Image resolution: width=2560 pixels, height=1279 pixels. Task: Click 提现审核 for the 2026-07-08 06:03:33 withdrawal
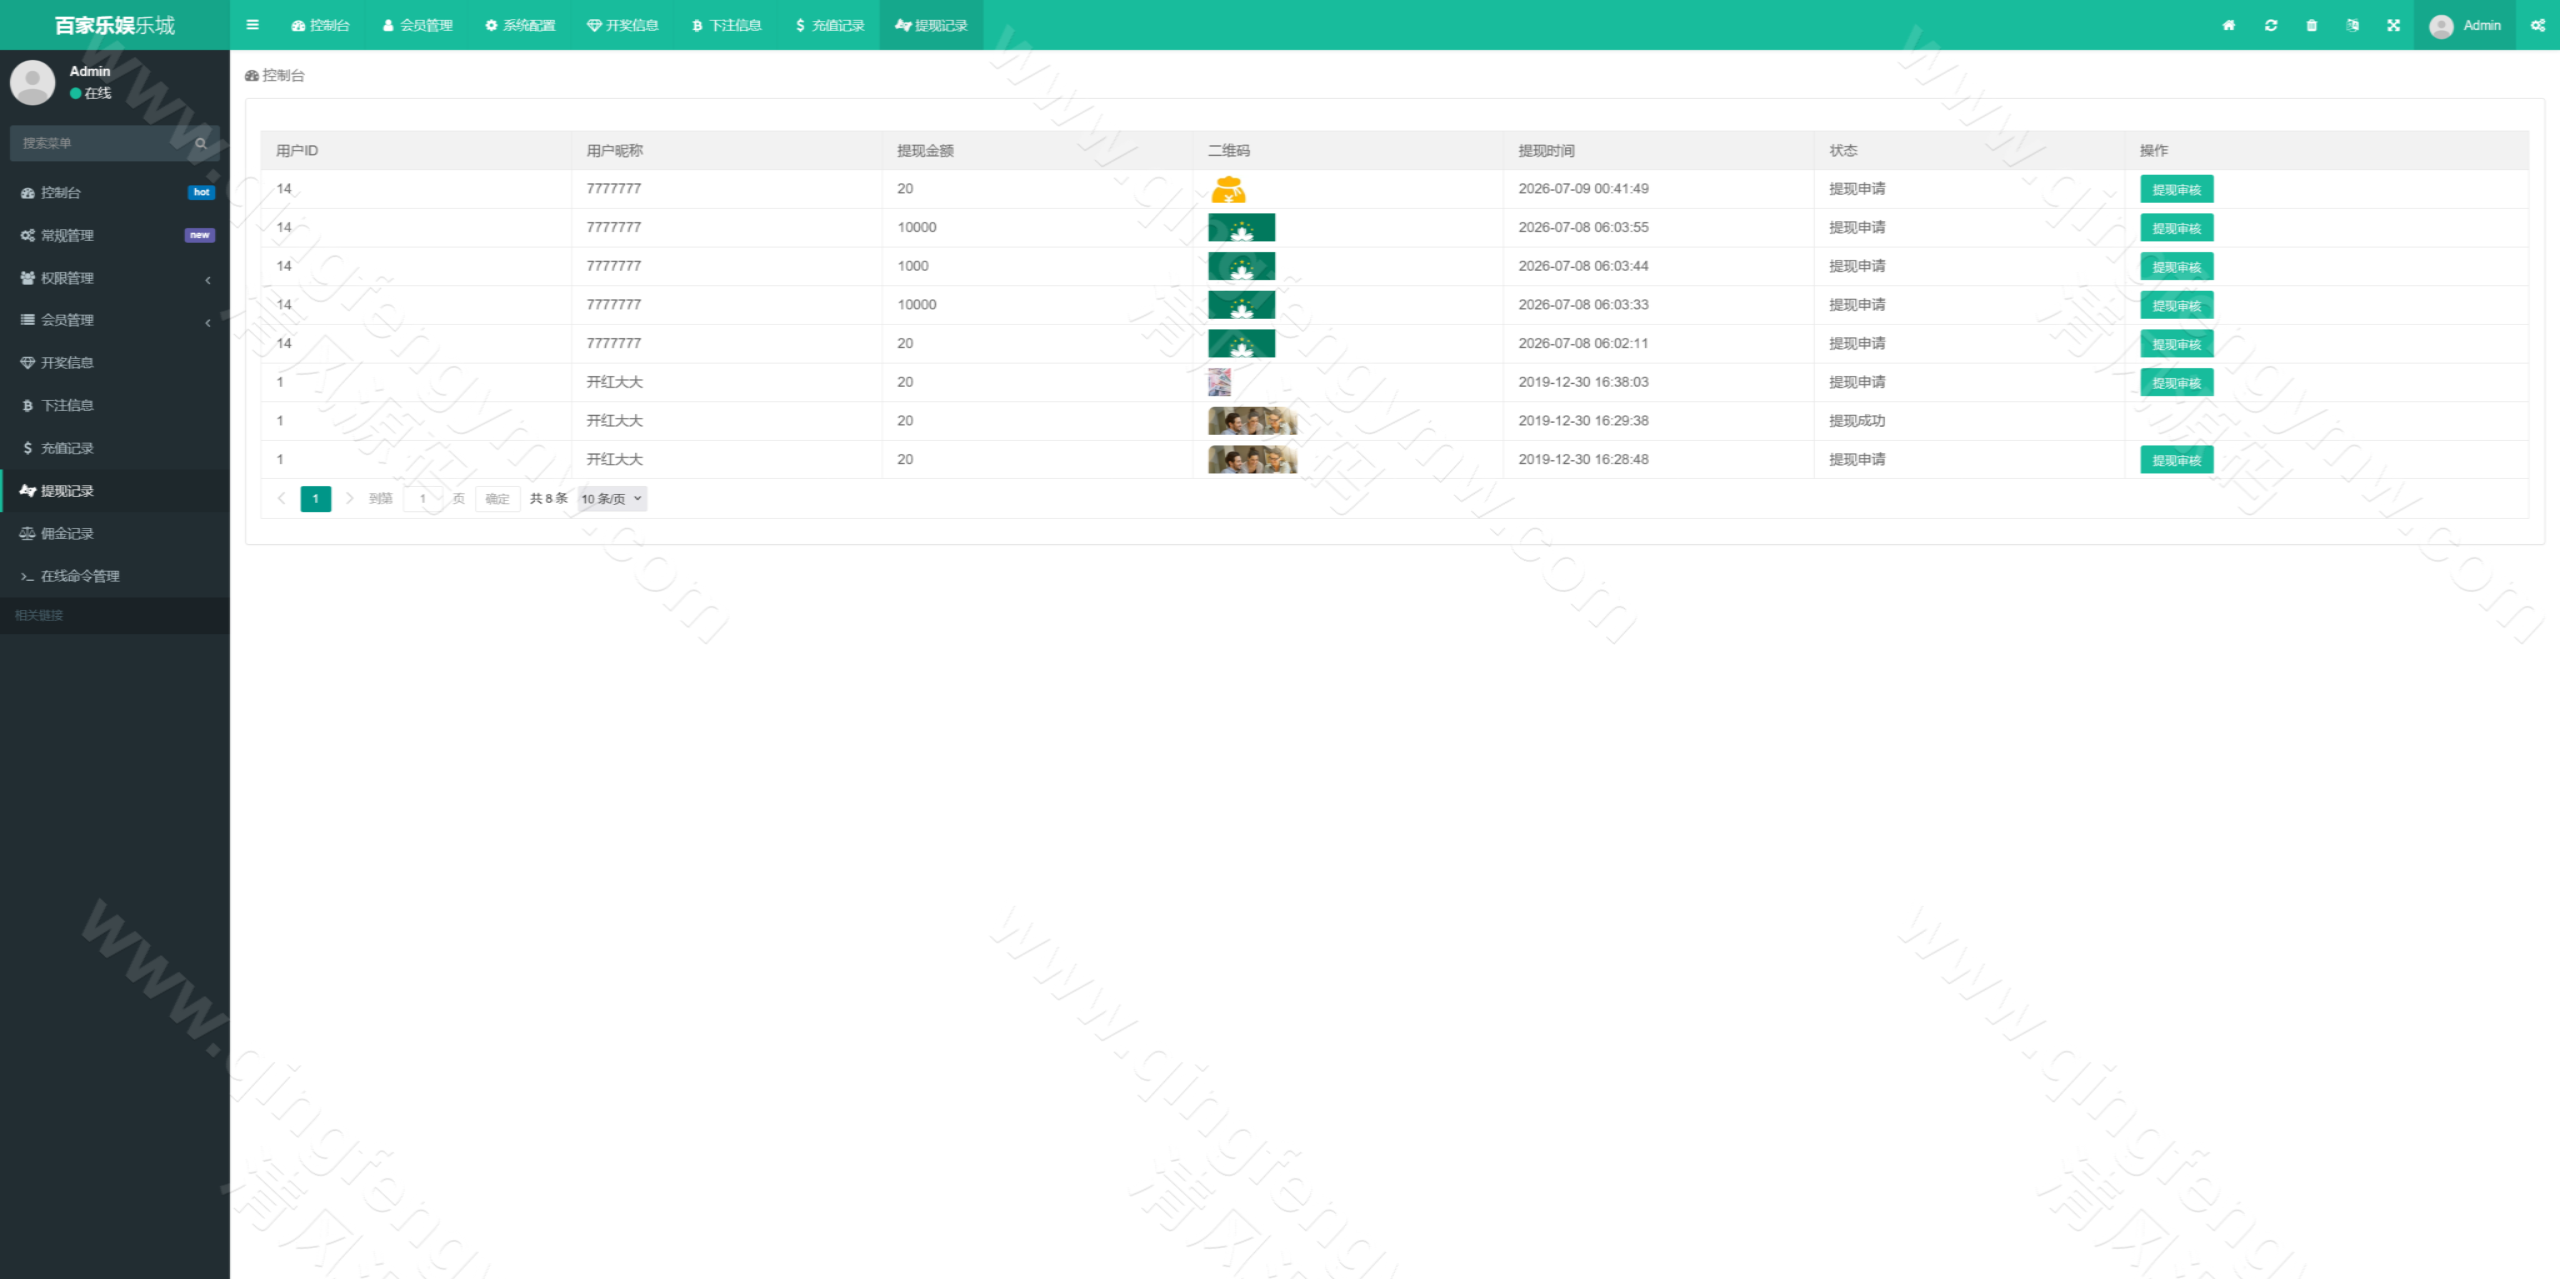tap(2176, 305)
